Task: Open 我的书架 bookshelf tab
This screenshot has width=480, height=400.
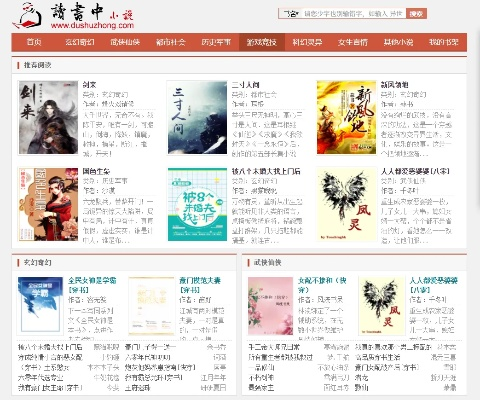Action: tap(444, 42)
